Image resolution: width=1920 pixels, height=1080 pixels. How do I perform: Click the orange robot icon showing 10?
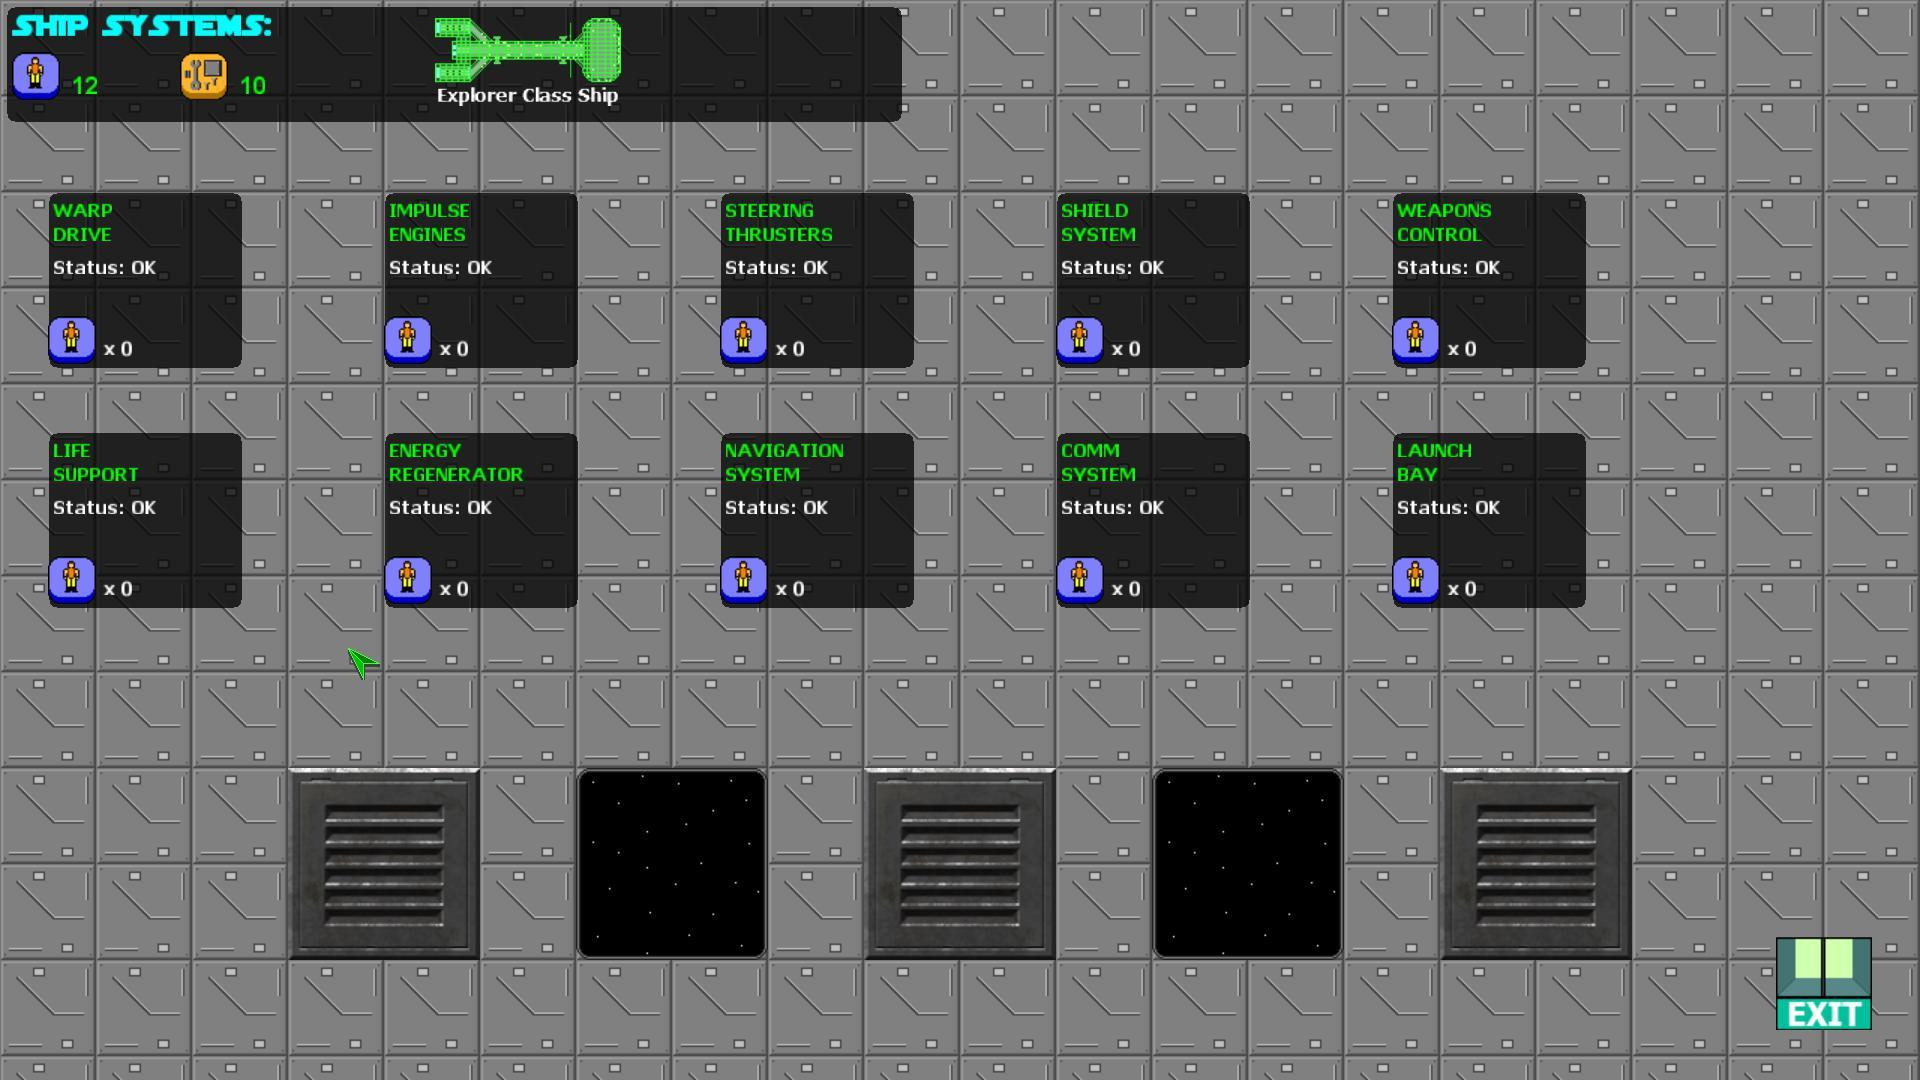click(x=204, y=76)
